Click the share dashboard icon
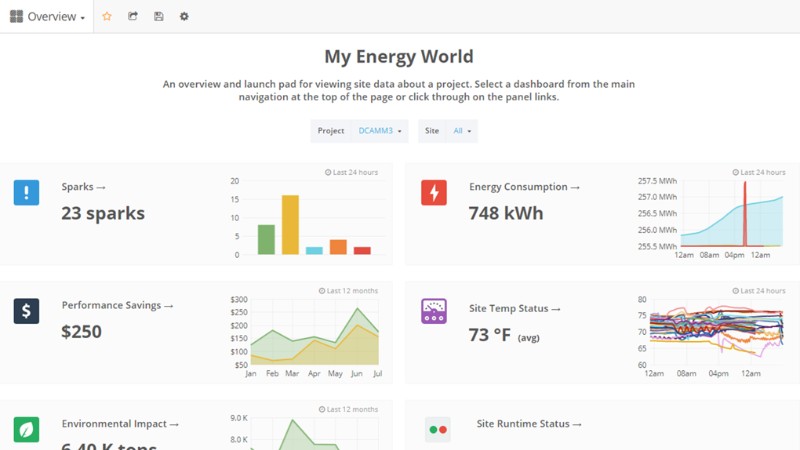 [133, 16]
